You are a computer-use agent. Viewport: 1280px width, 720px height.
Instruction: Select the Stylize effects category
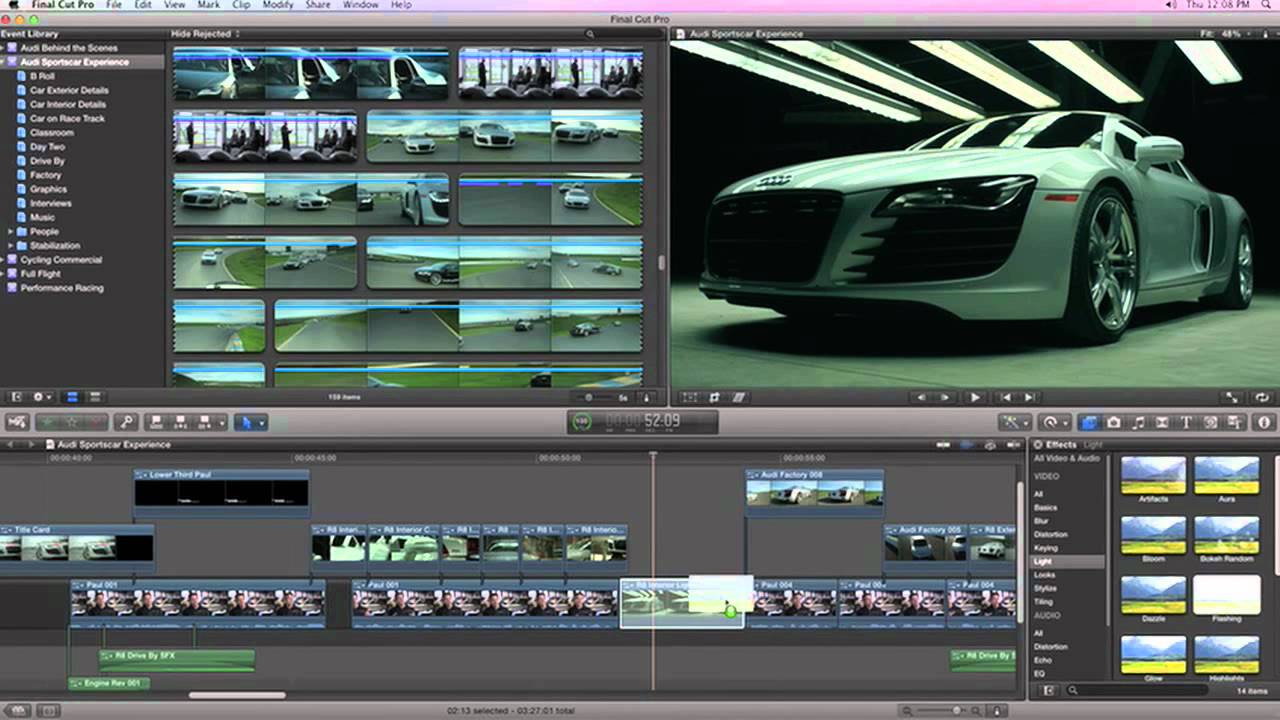tap(1045, 589)
